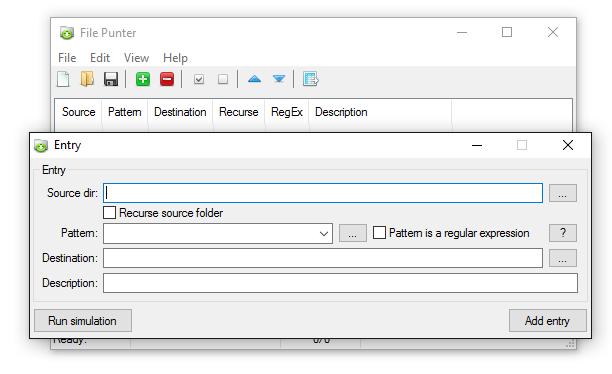Browse for Source dir with ellipsis button
The width and height of the screenshot is (612, 374).
point(562,193)
